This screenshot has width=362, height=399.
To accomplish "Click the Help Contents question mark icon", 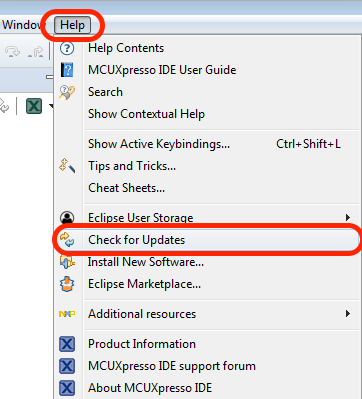I will coord(67,48).
